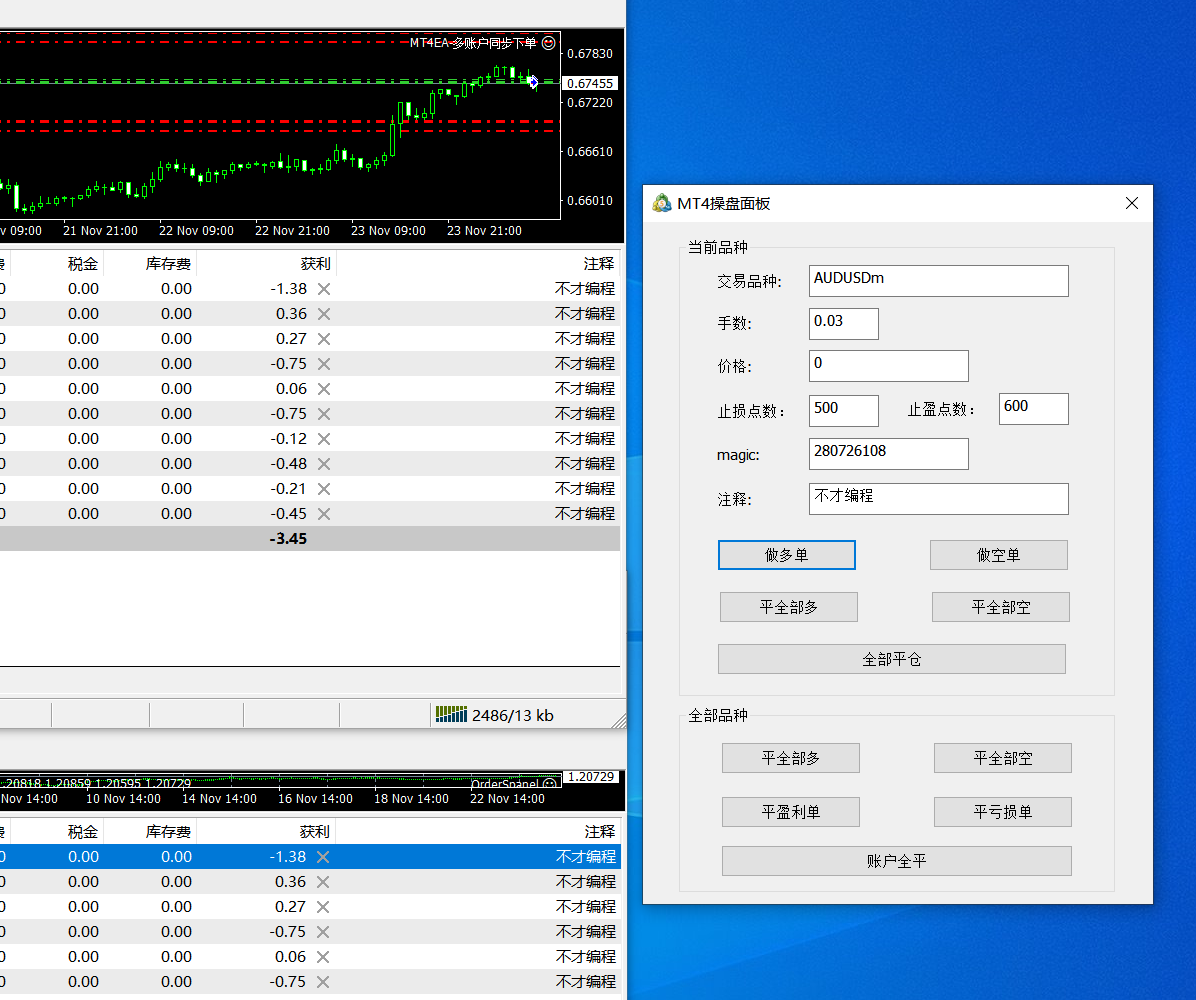Click the 获利 column header in upper table

(x=315, y=264)
